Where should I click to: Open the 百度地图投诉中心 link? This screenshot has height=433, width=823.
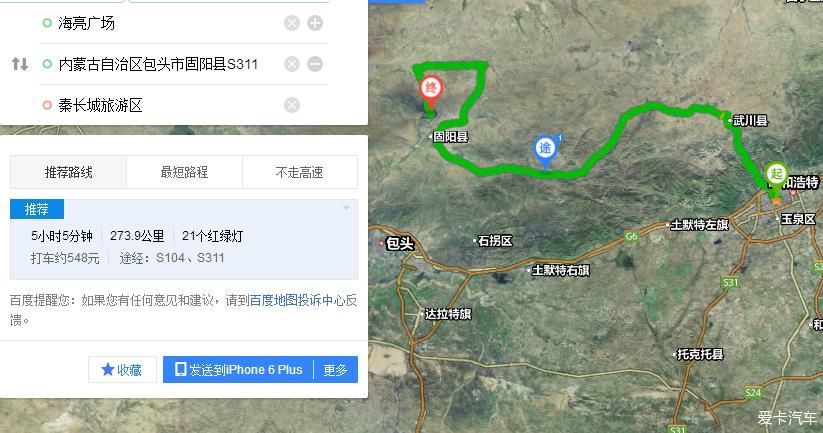point(297,300)
